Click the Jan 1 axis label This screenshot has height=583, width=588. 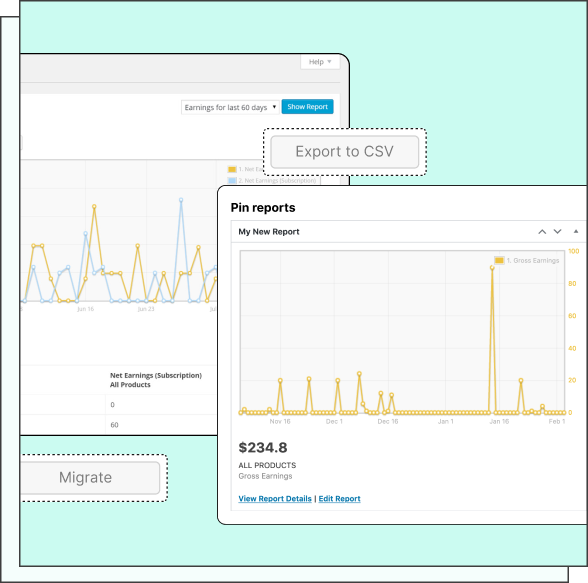coord(446,421)
